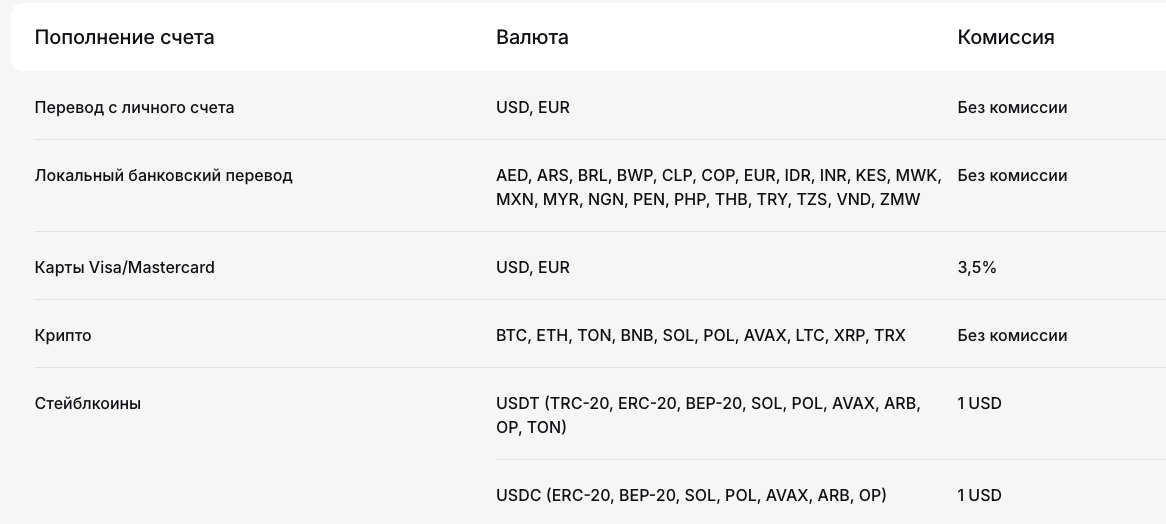Click the 1 USD fee for USDC
Screen dimensions: 1166x524
[979, 495]
